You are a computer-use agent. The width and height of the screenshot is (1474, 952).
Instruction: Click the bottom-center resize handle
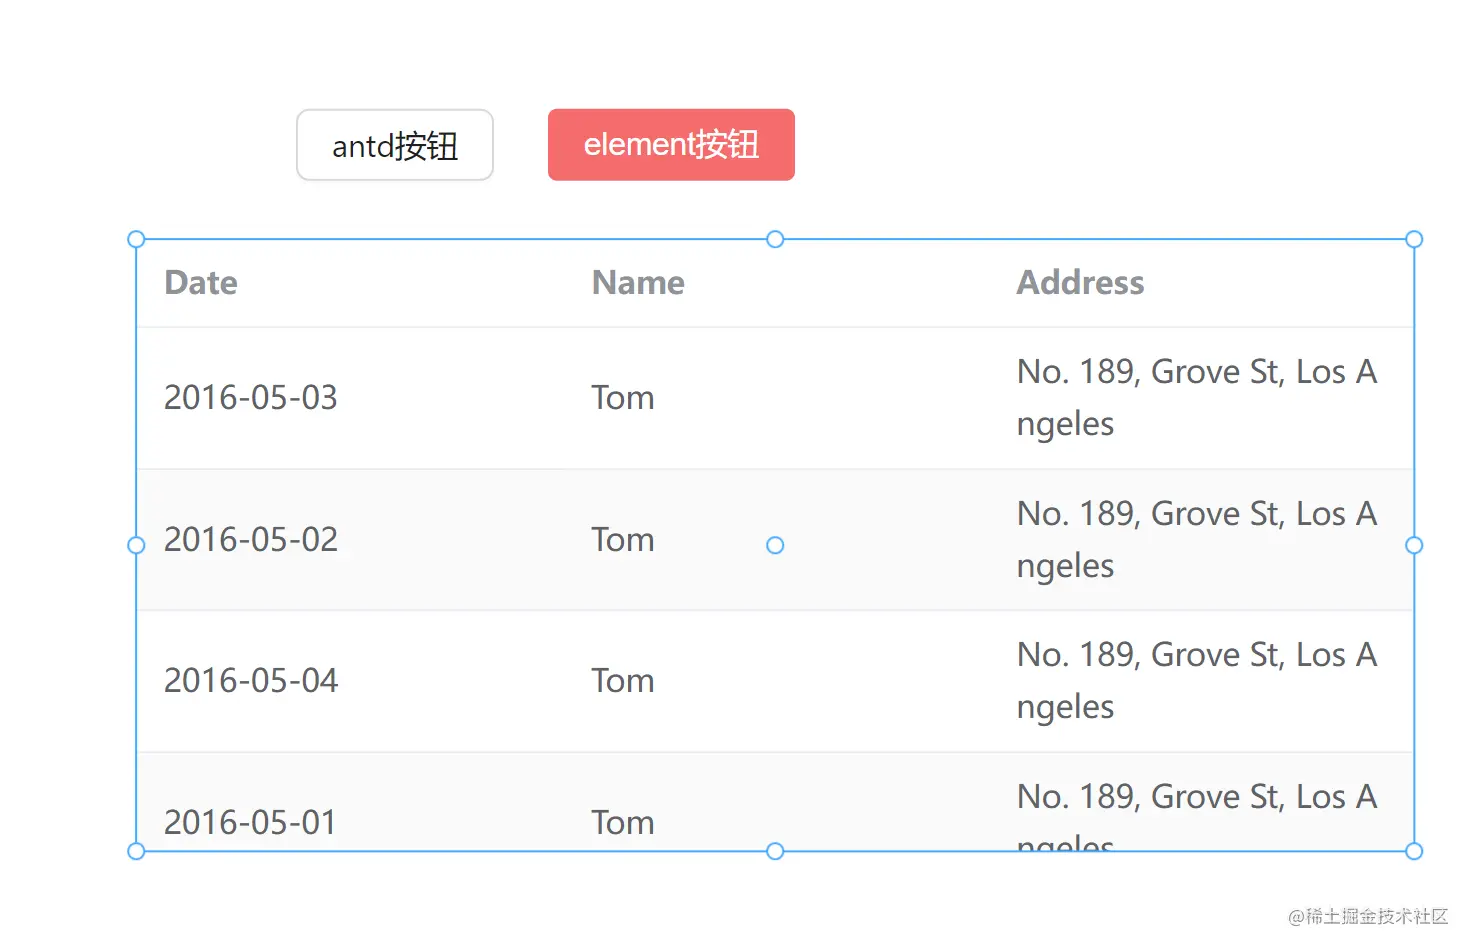pos(775,851)
